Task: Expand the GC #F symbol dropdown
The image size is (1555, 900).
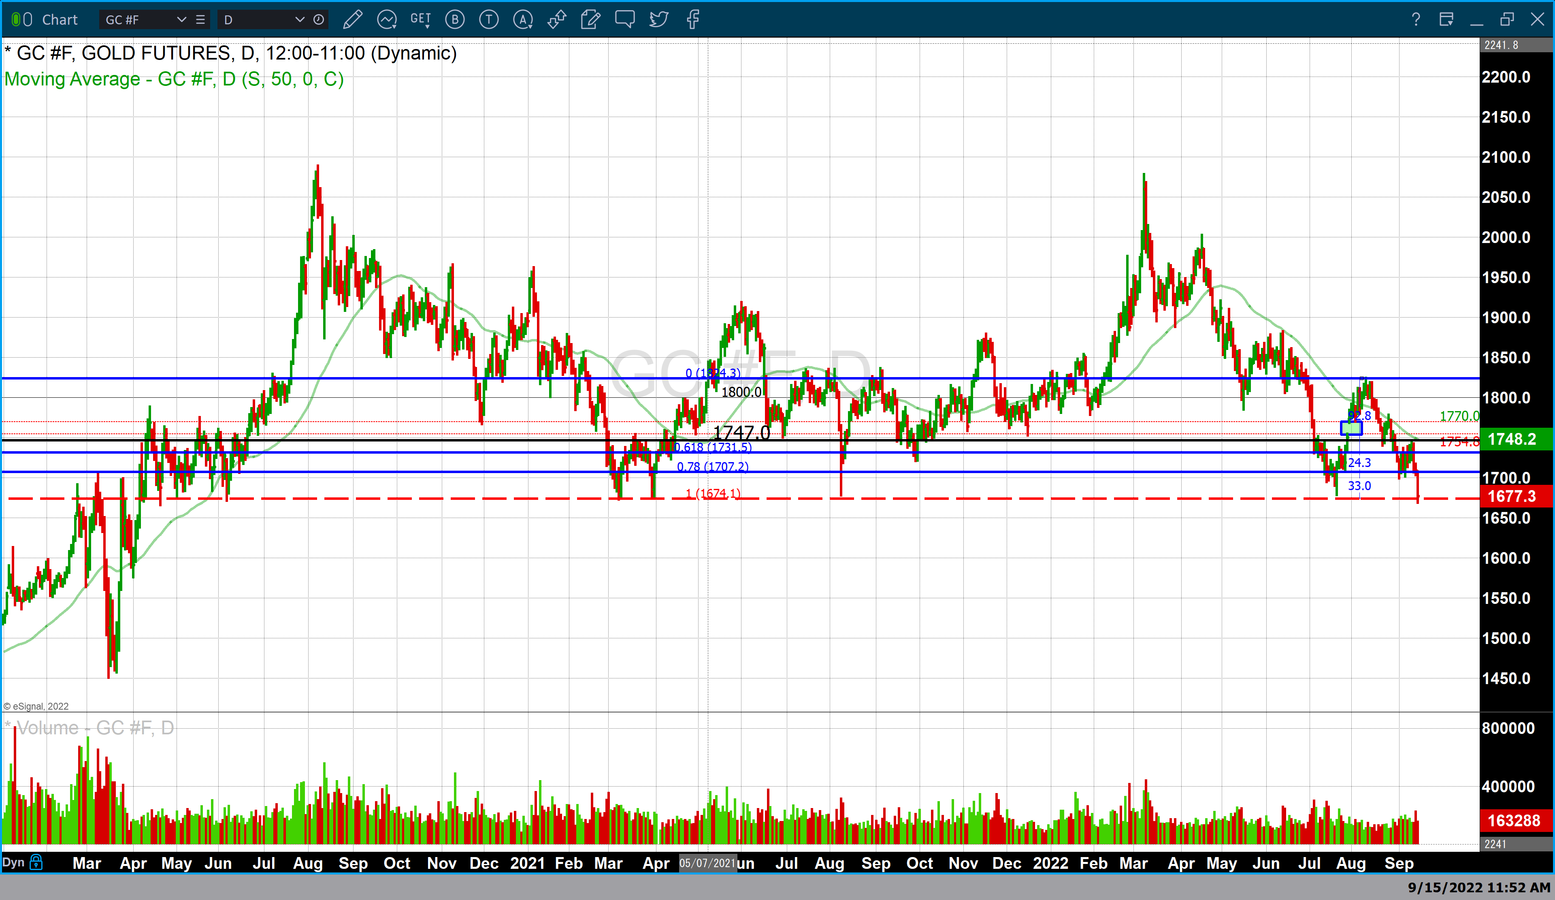Action: pyautogui.click(x=181, y=19)
